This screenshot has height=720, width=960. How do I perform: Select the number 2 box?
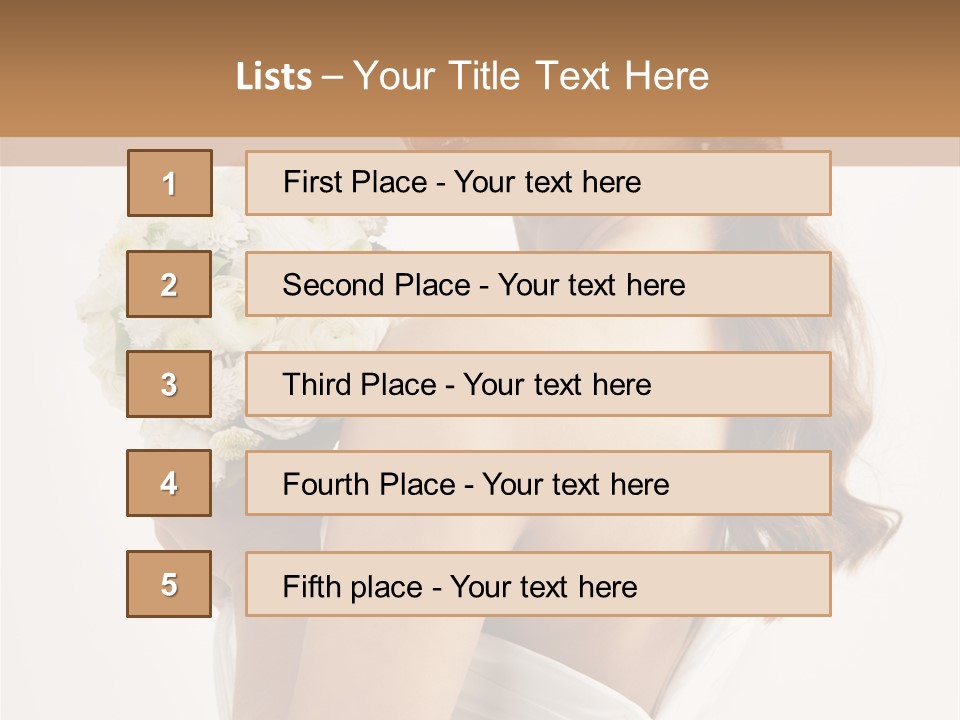(x=169, y=284)
